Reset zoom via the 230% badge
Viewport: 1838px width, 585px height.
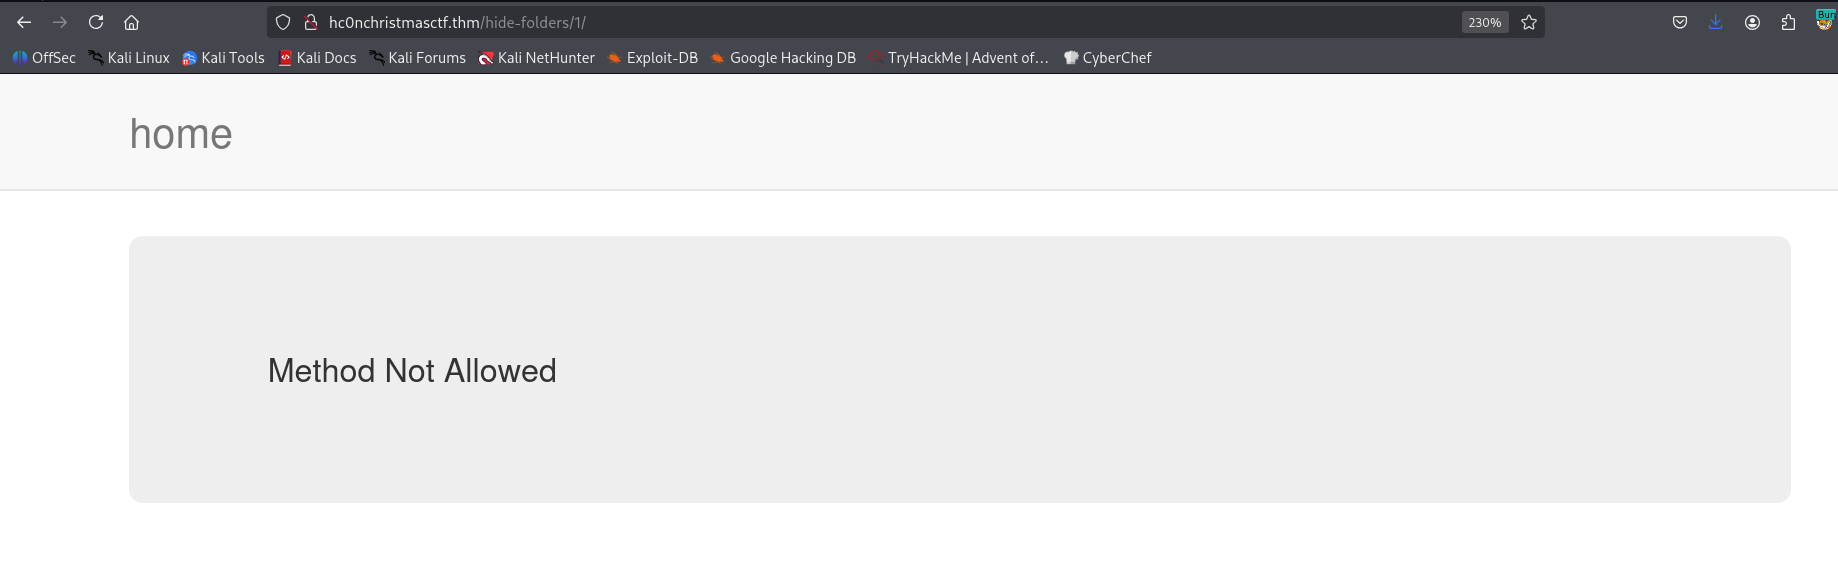click(x=1484, y=22)
